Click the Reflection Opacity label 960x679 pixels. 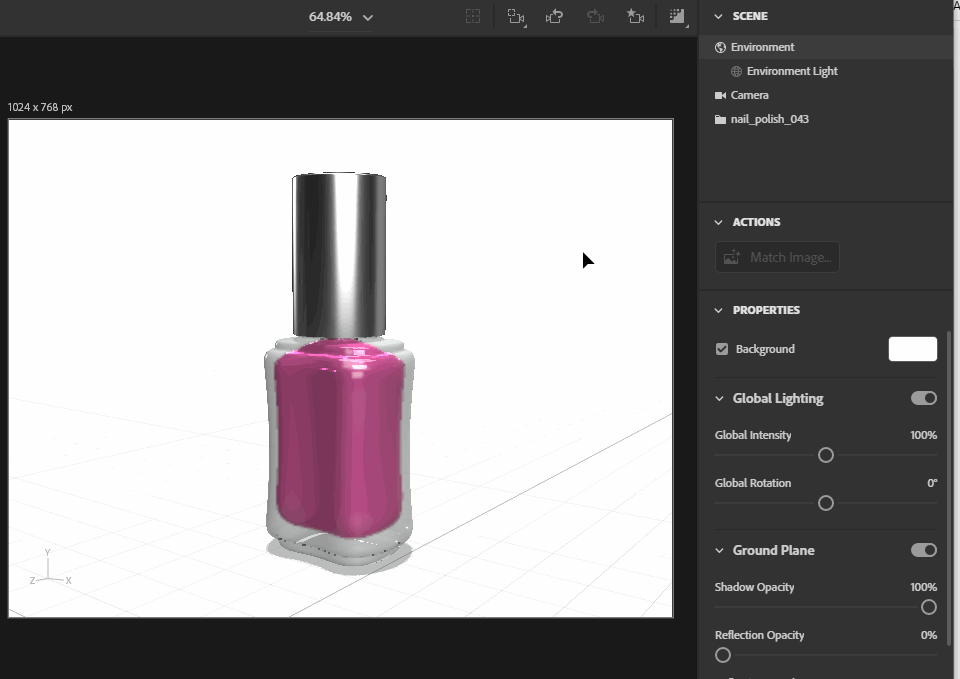(x=759, y=635)
